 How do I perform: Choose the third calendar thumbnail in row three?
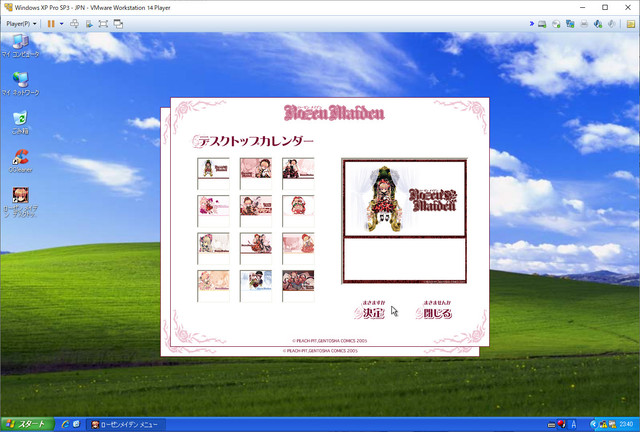(298, 248)
